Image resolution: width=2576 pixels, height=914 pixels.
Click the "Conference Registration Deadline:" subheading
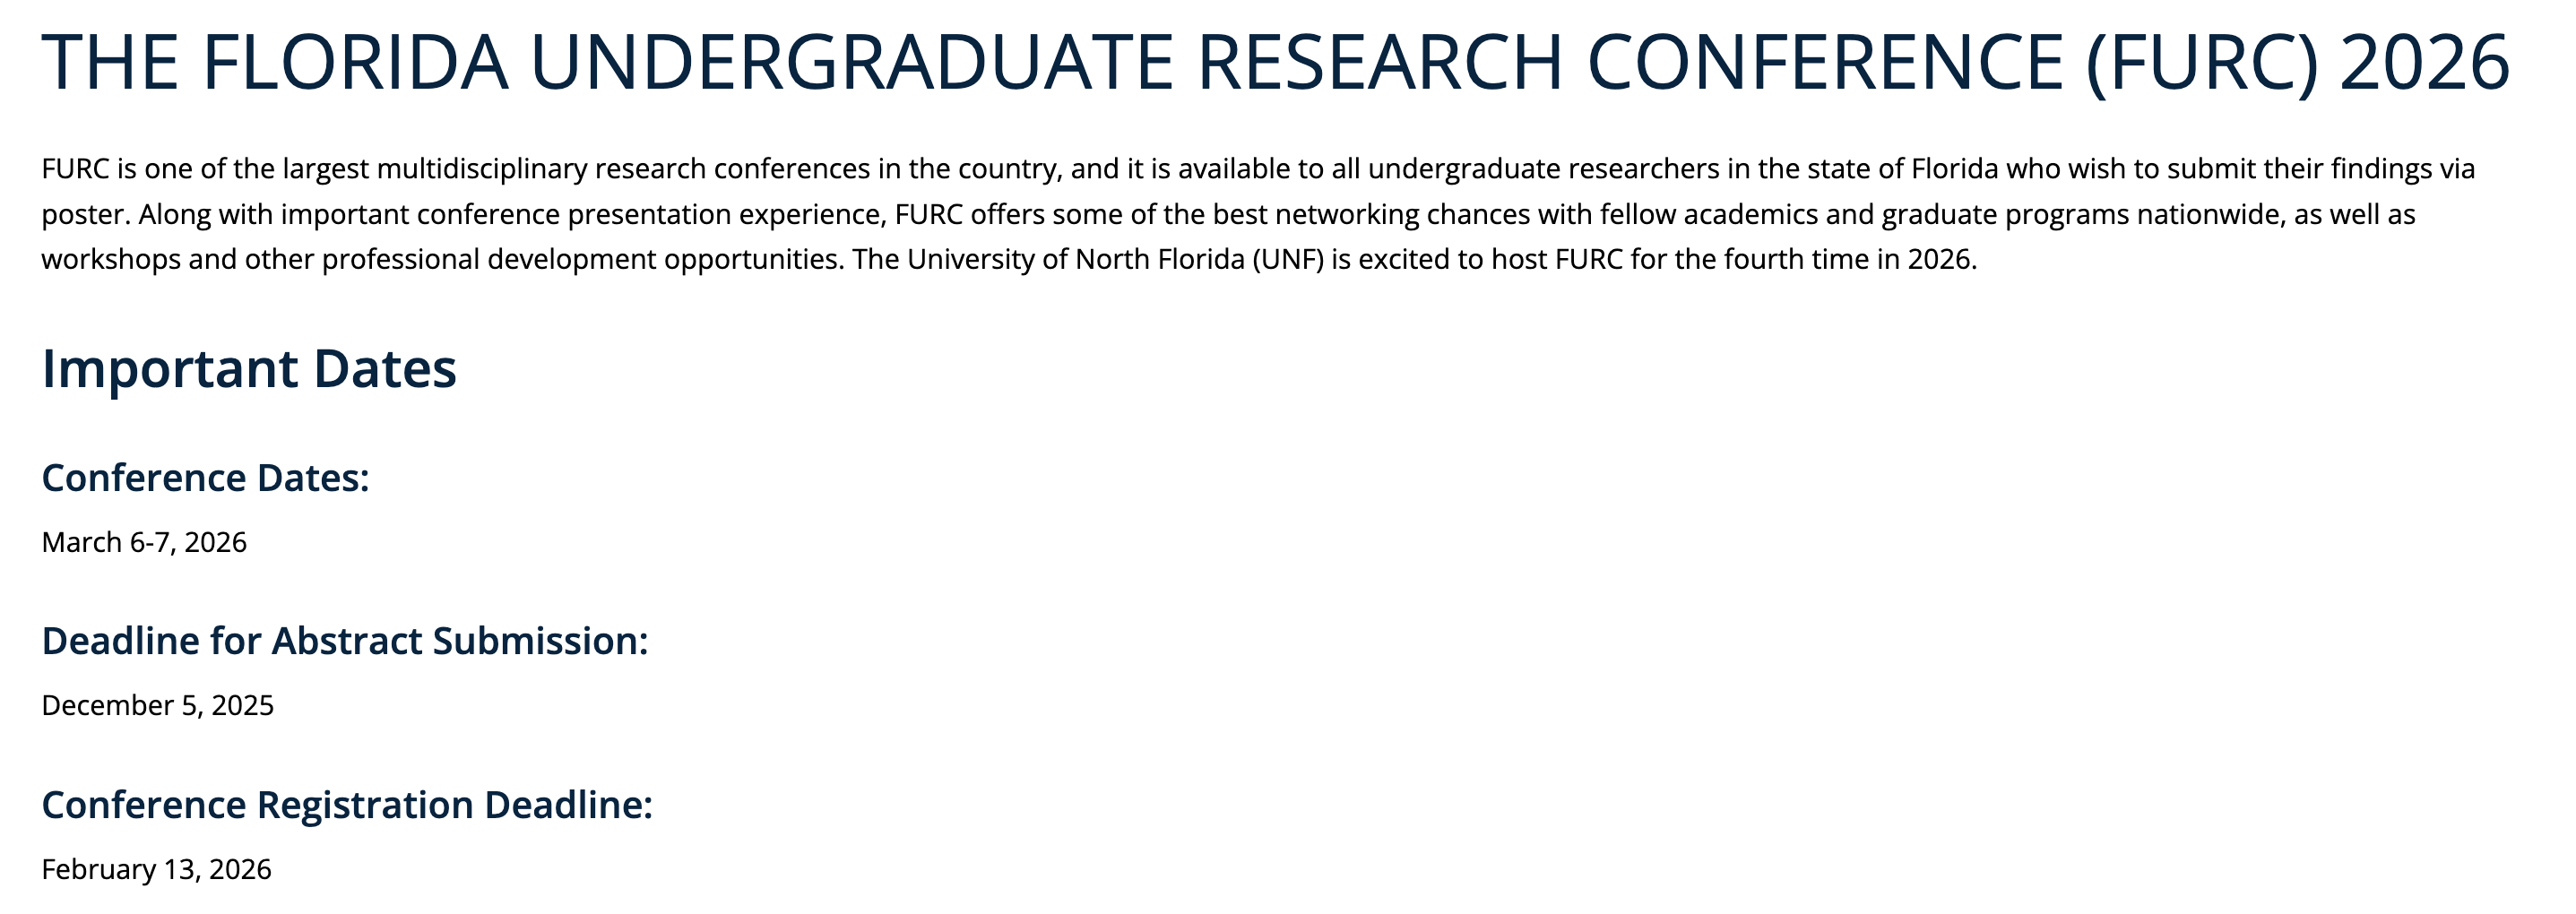point(347,805)
